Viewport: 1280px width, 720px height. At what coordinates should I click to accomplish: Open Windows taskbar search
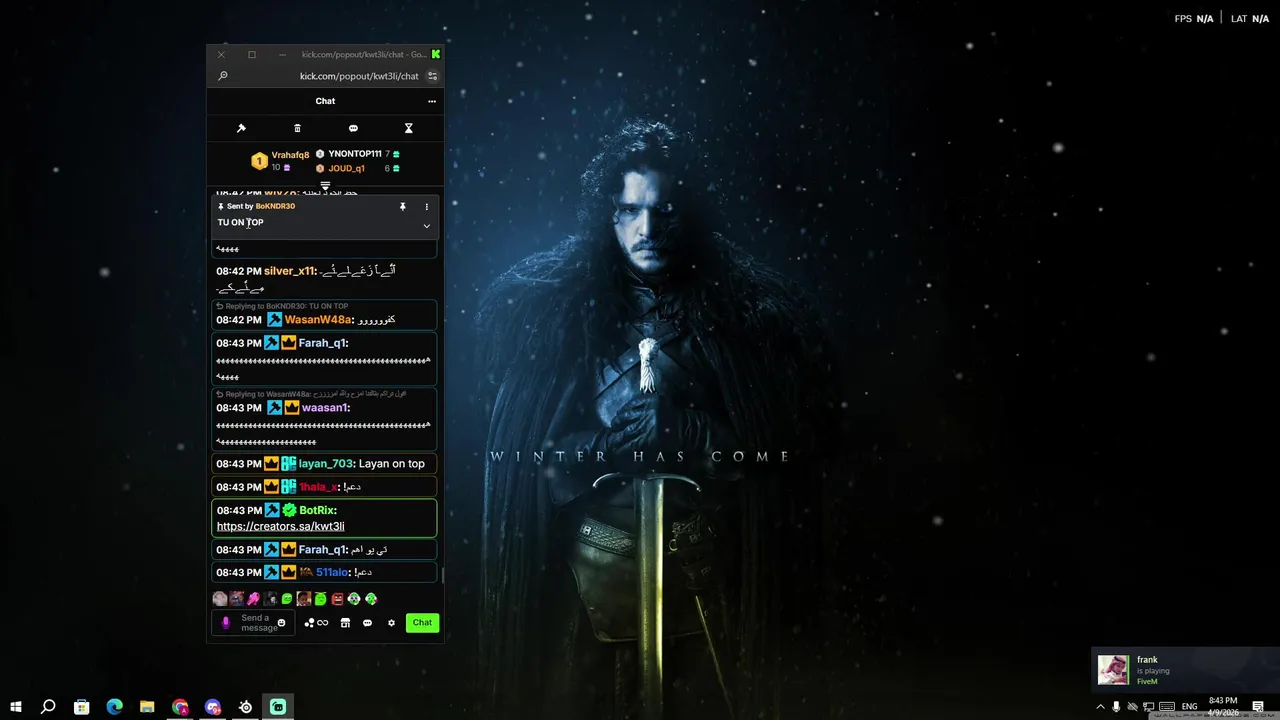(48, 707)
